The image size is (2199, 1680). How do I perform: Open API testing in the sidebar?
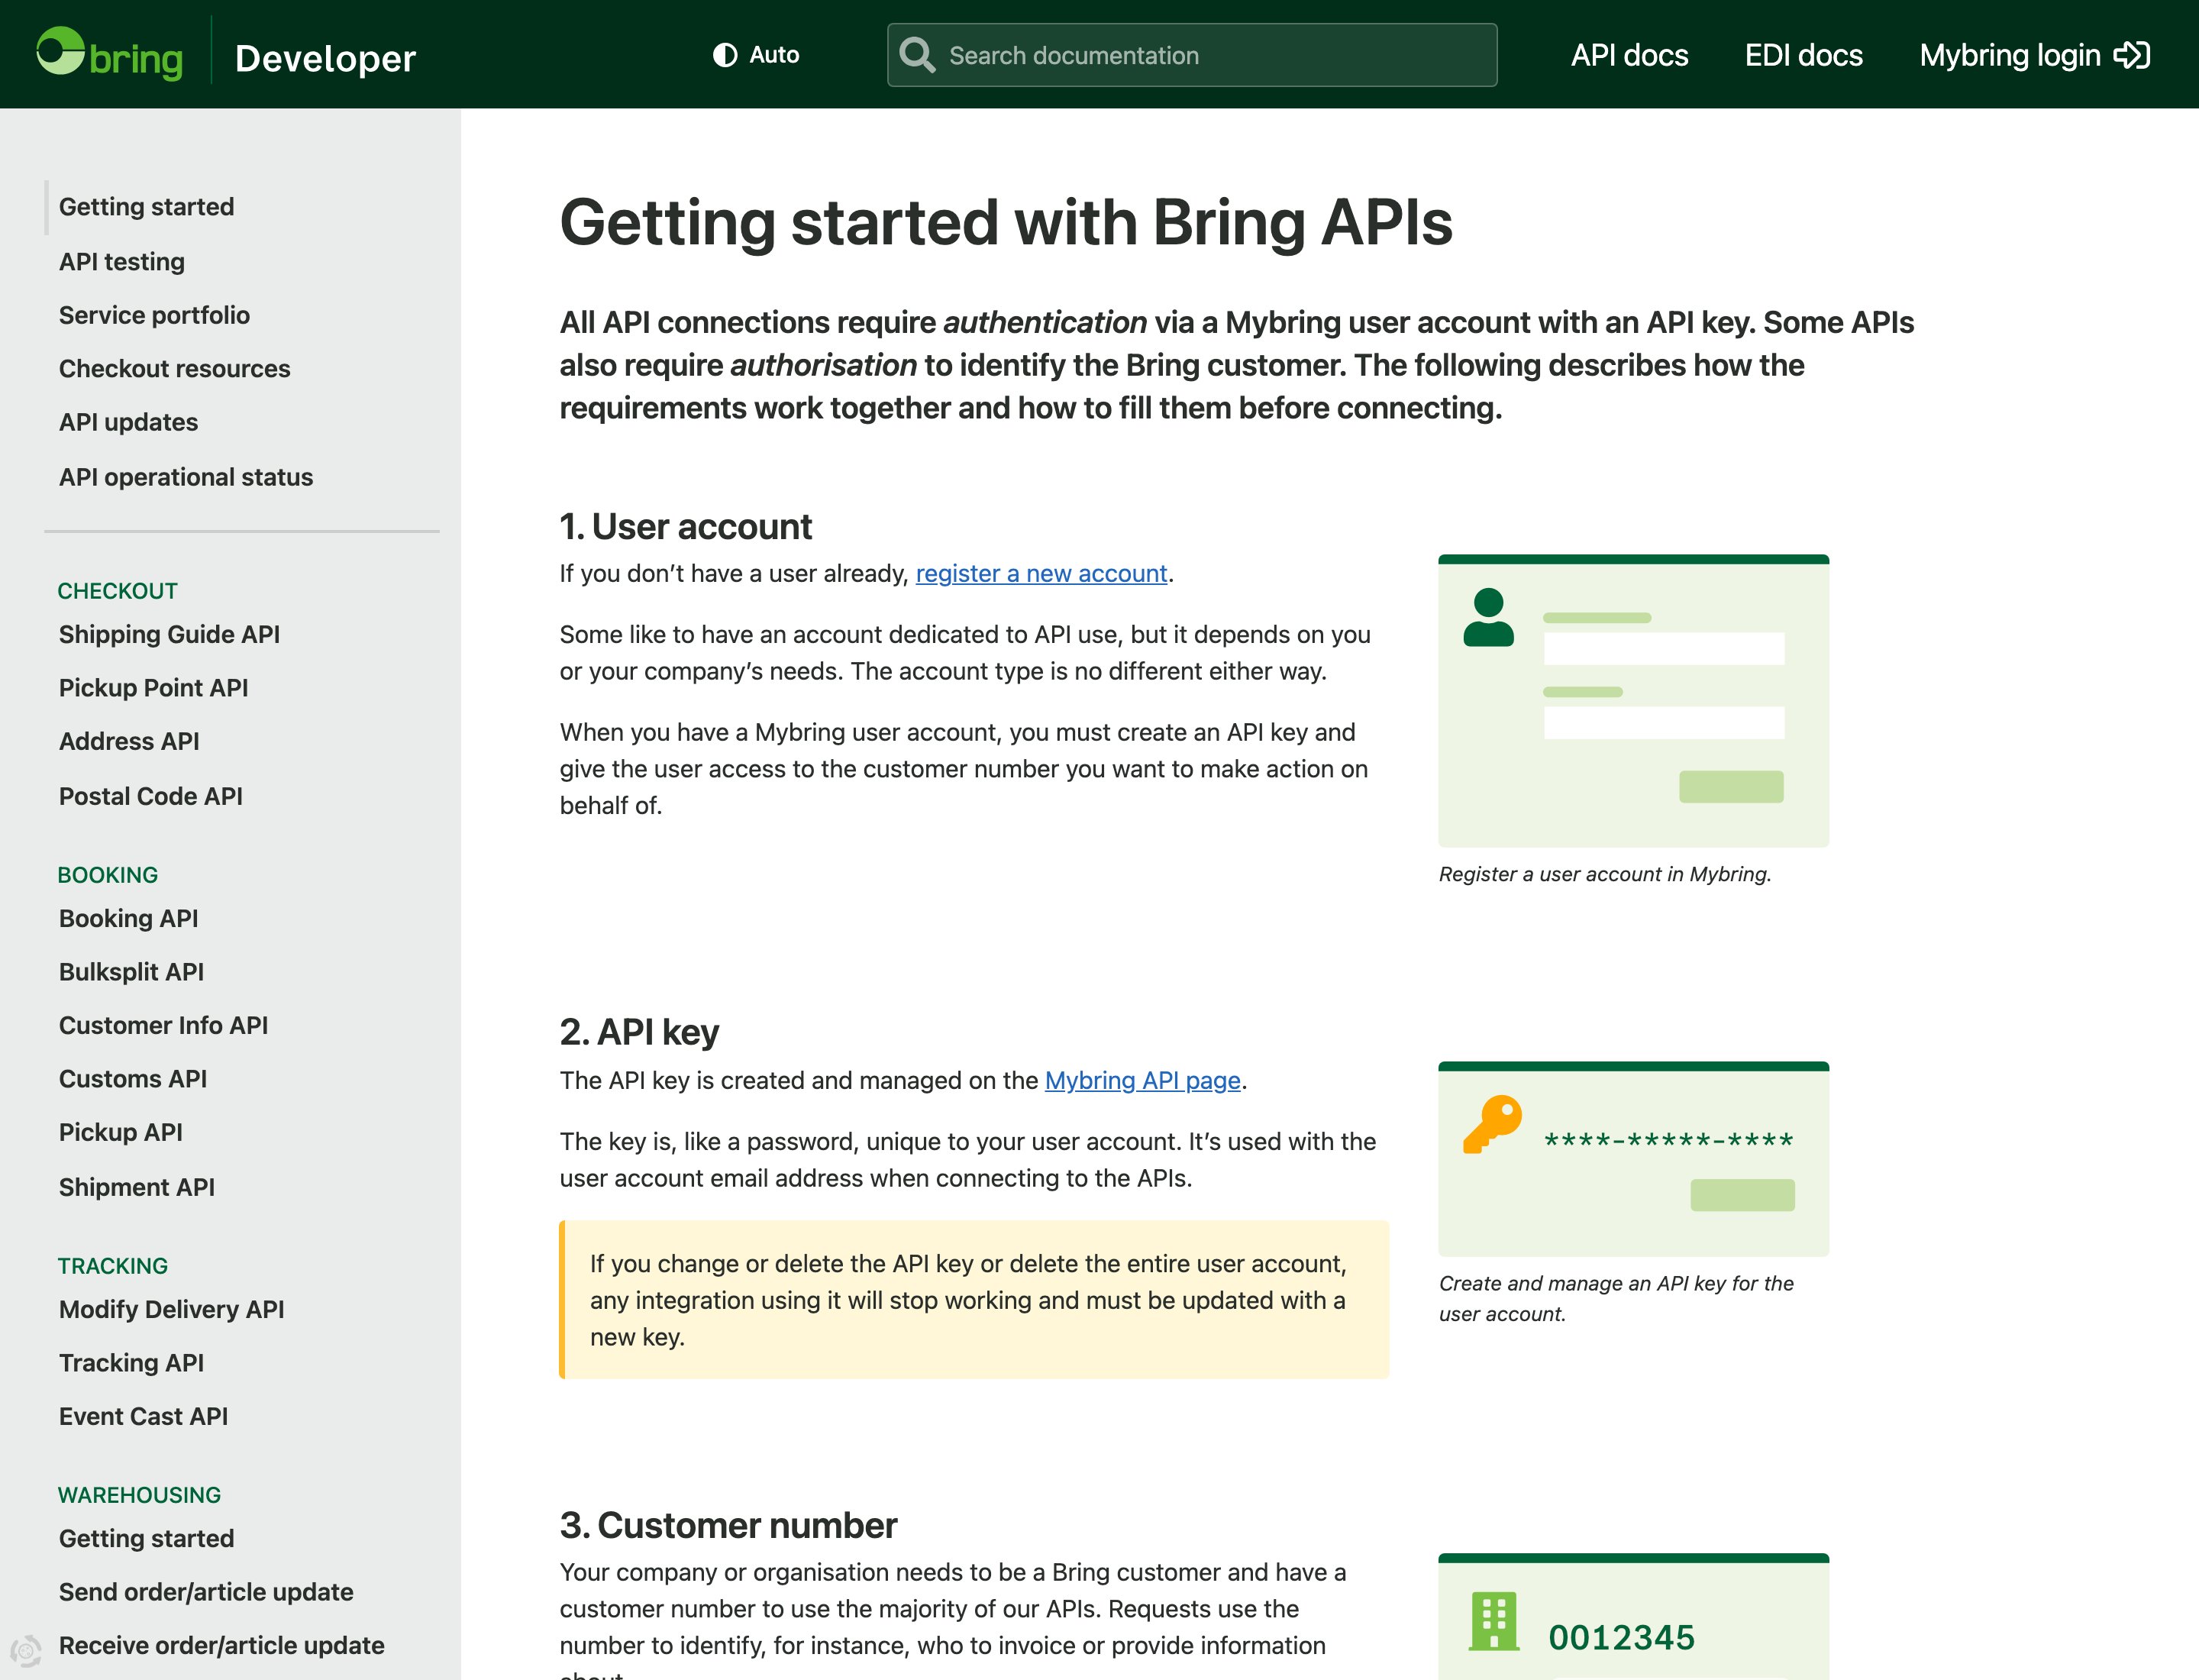coord(122,262)
